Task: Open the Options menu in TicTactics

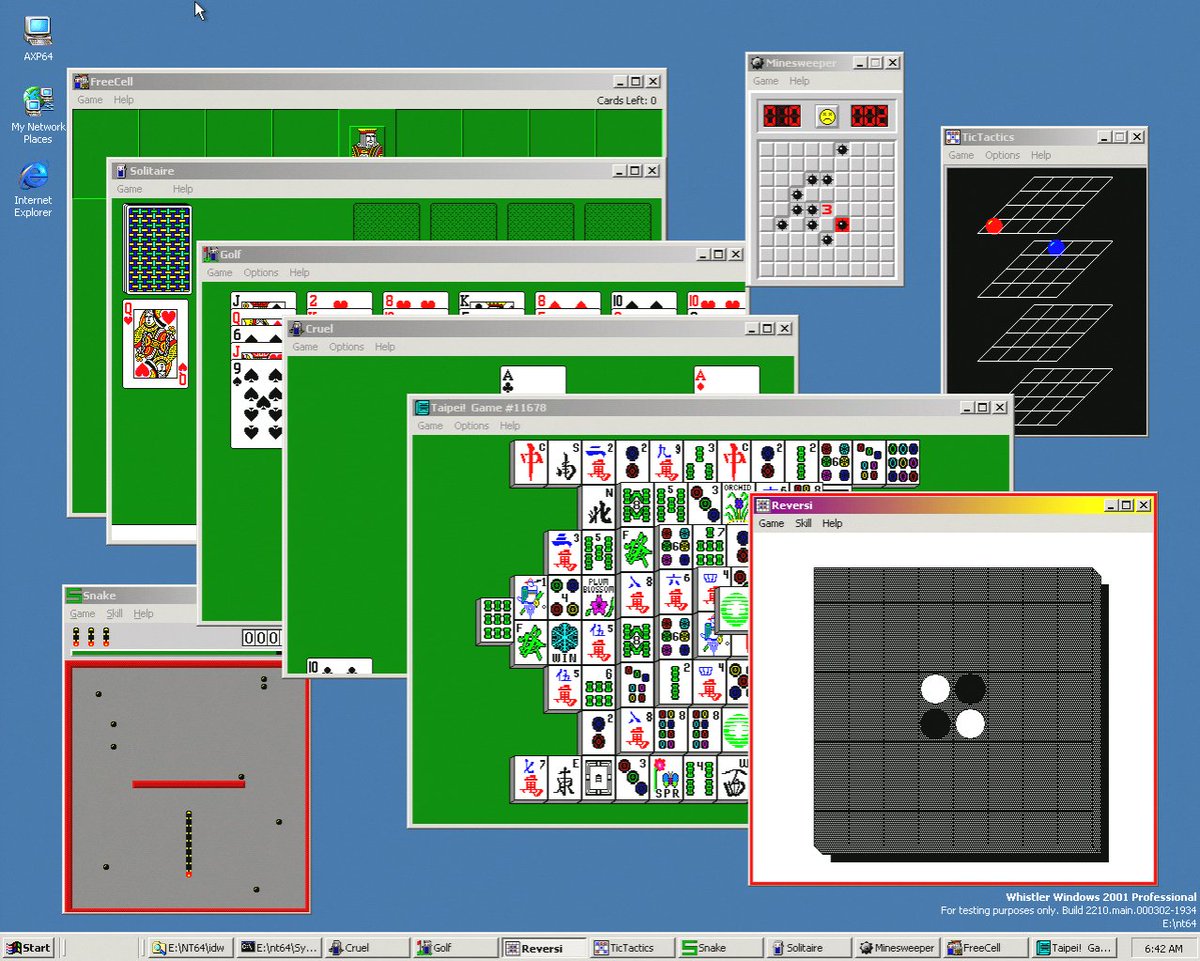Action: [1002, 155]
